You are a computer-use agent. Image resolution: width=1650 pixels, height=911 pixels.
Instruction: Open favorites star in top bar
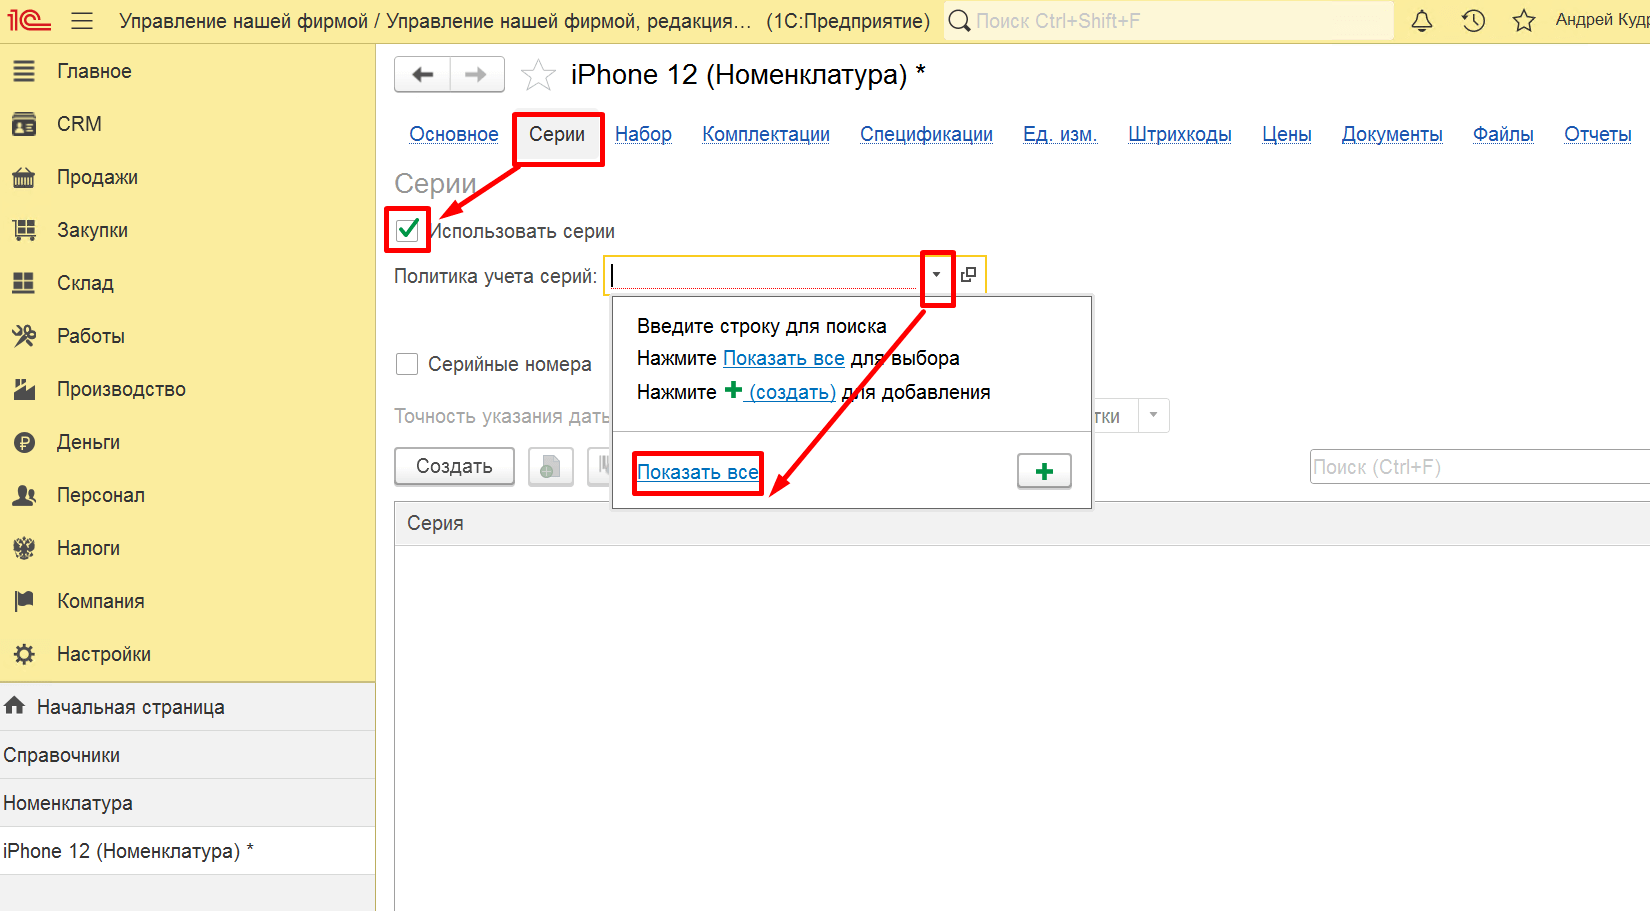coord(1524,20)
